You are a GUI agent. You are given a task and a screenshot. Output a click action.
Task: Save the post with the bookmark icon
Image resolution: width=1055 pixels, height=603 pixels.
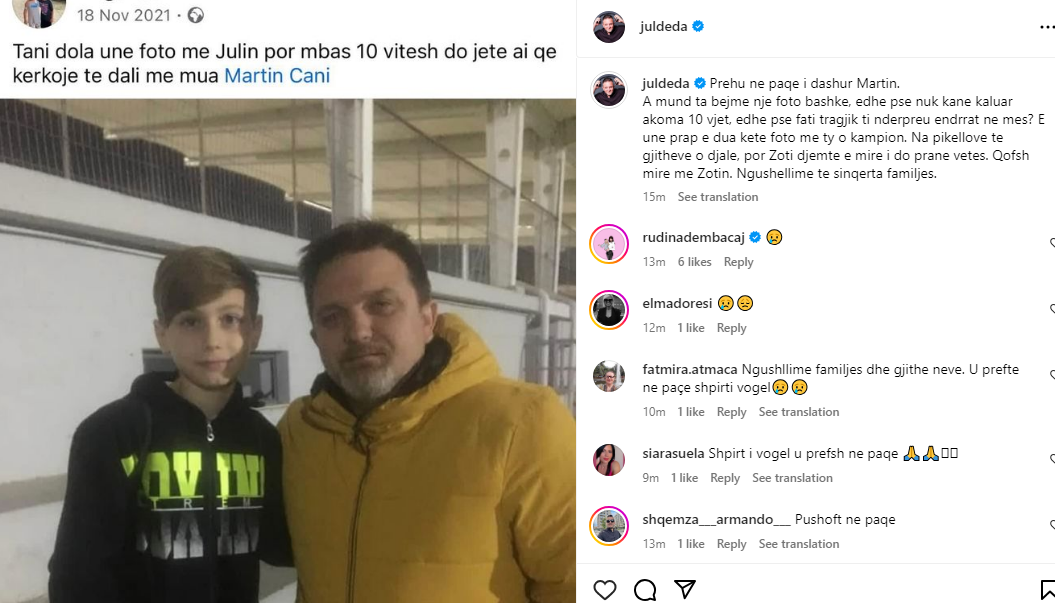click(x=1048, y=590)
